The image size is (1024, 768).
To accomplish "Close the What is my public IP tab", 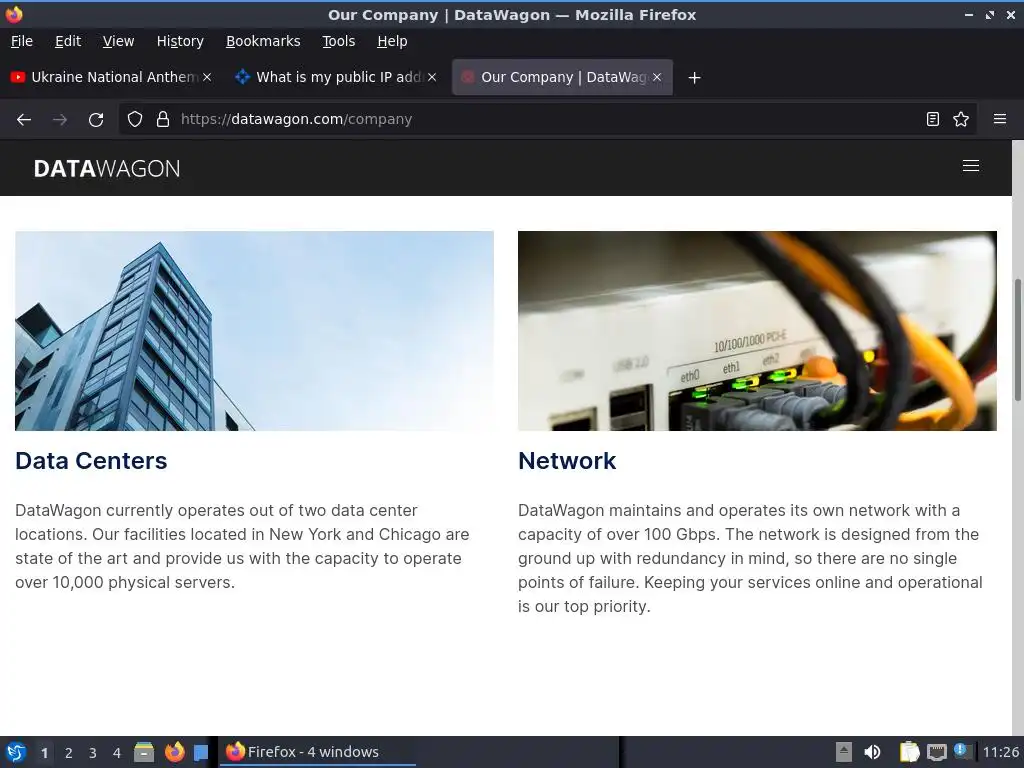I will click(432, 77).
